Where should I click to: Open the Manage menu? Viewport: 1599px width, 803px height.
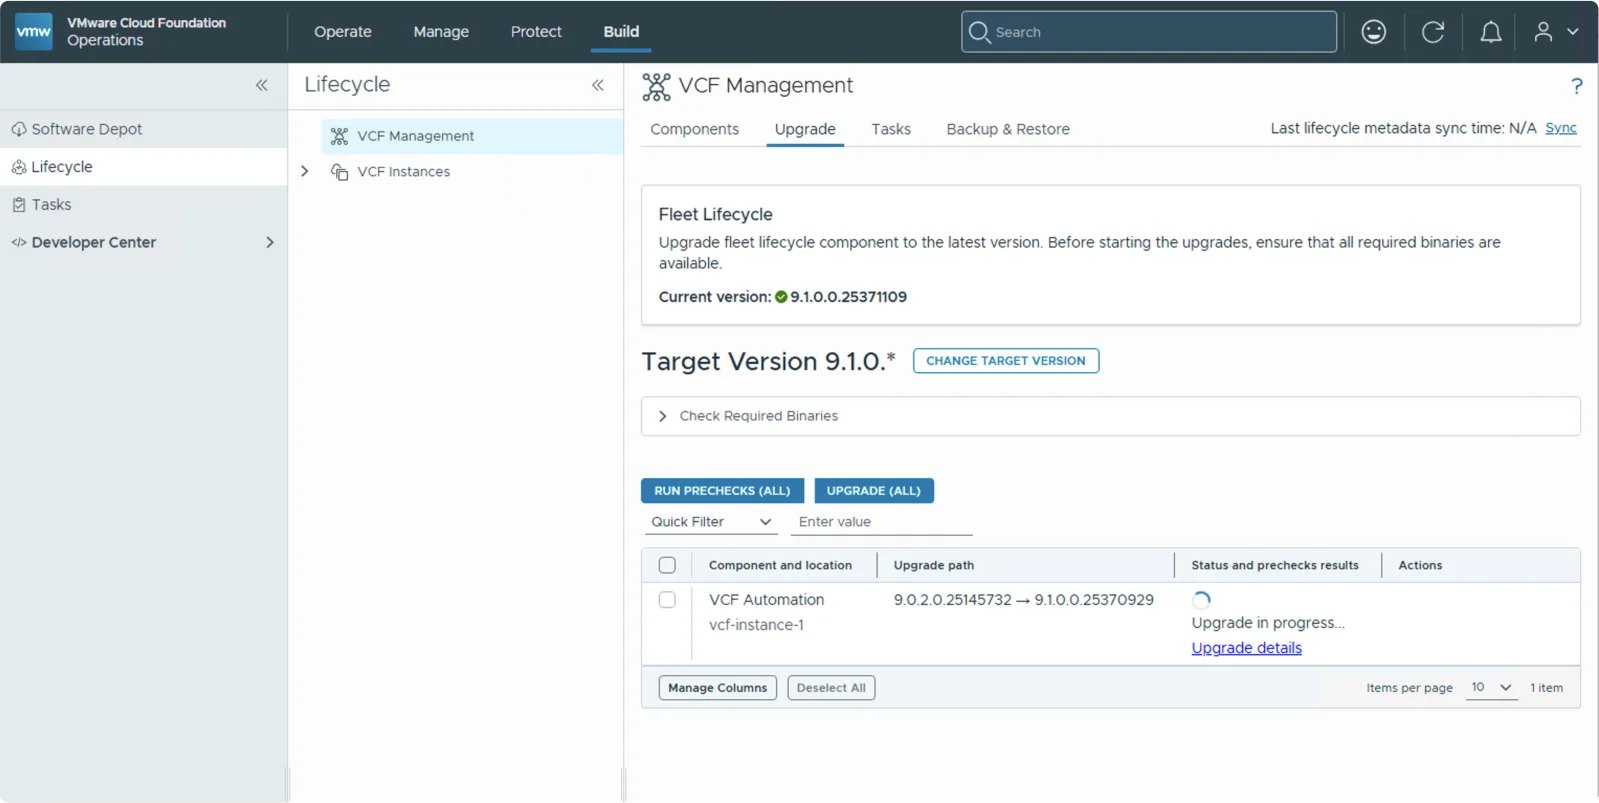tap(441, 32)
